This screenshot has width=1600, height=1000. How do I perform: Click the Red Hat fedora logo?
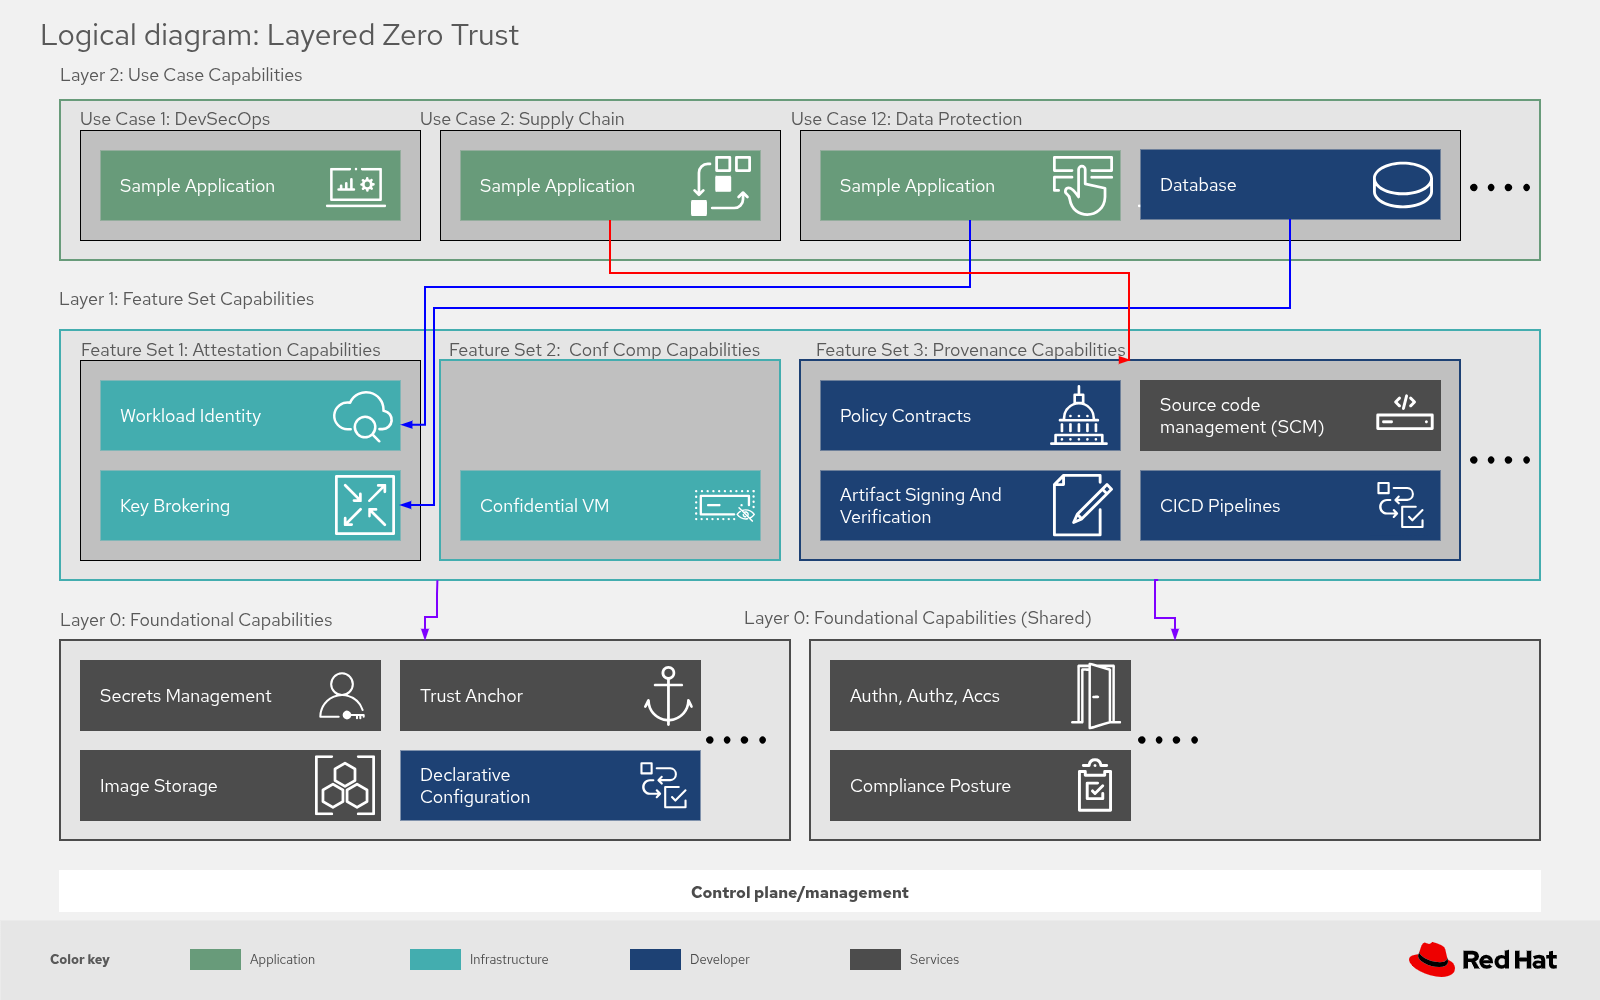pyautogui.click(x=1432, y=958)
